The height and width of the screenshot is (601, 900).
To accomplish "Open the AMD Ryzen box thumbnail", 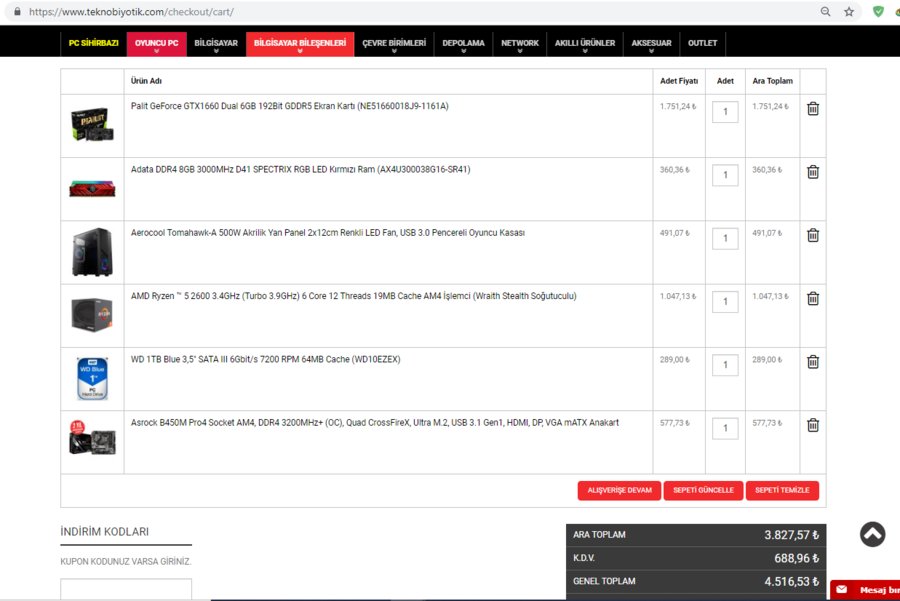I will (92, 315).
